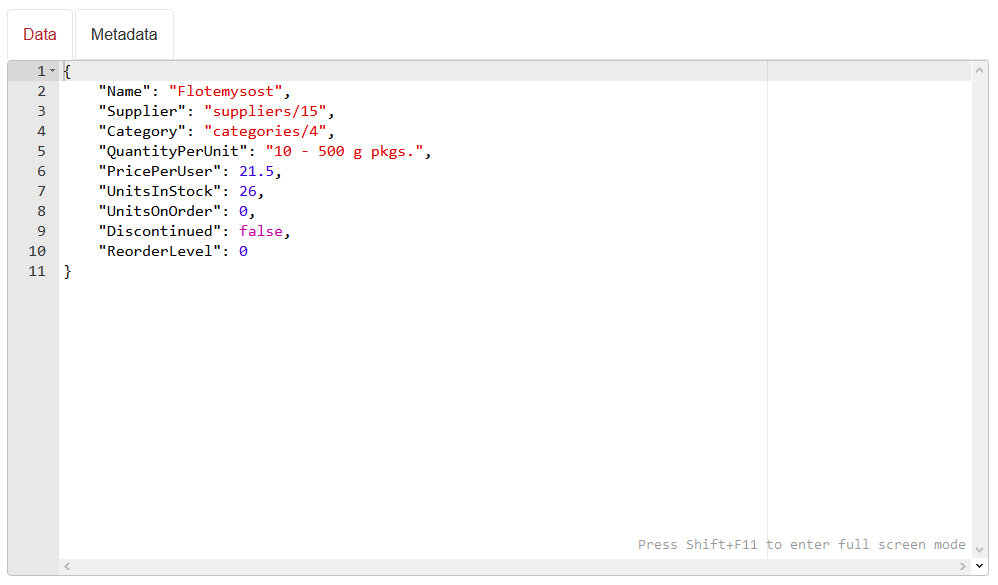Click the vertical scrollbar up arrow

(x=980, y=70)
